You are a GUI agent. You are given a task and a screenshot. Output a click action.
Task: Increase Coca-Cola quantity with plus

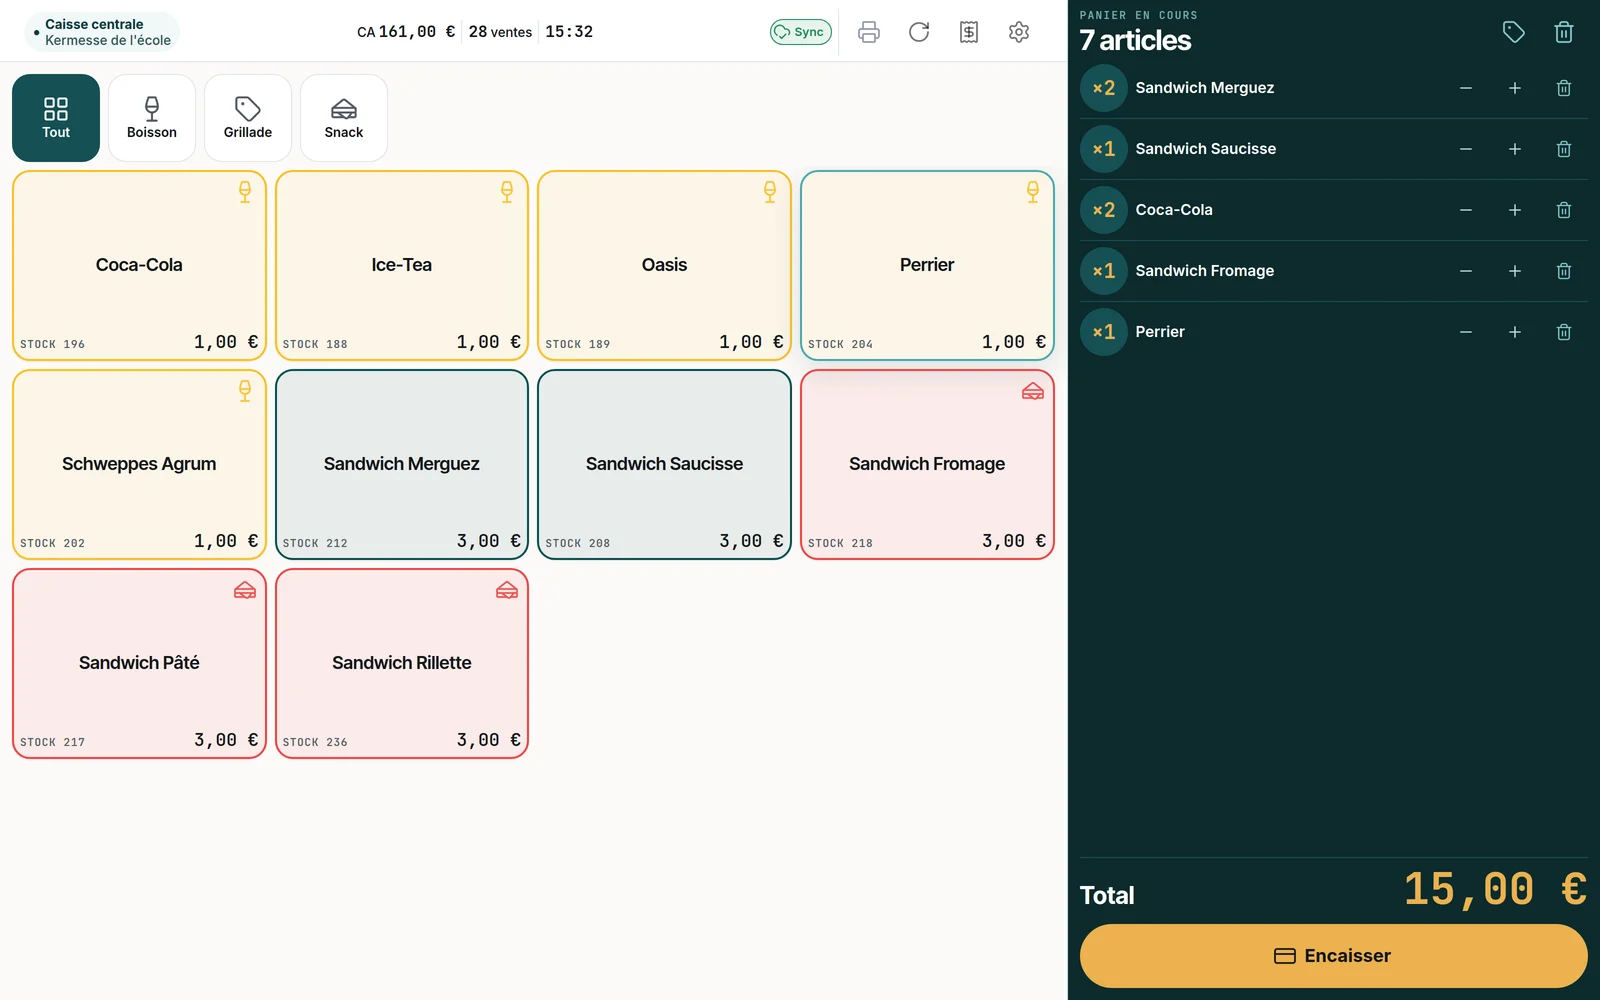pyautogui.click(x=1515, y=210)
